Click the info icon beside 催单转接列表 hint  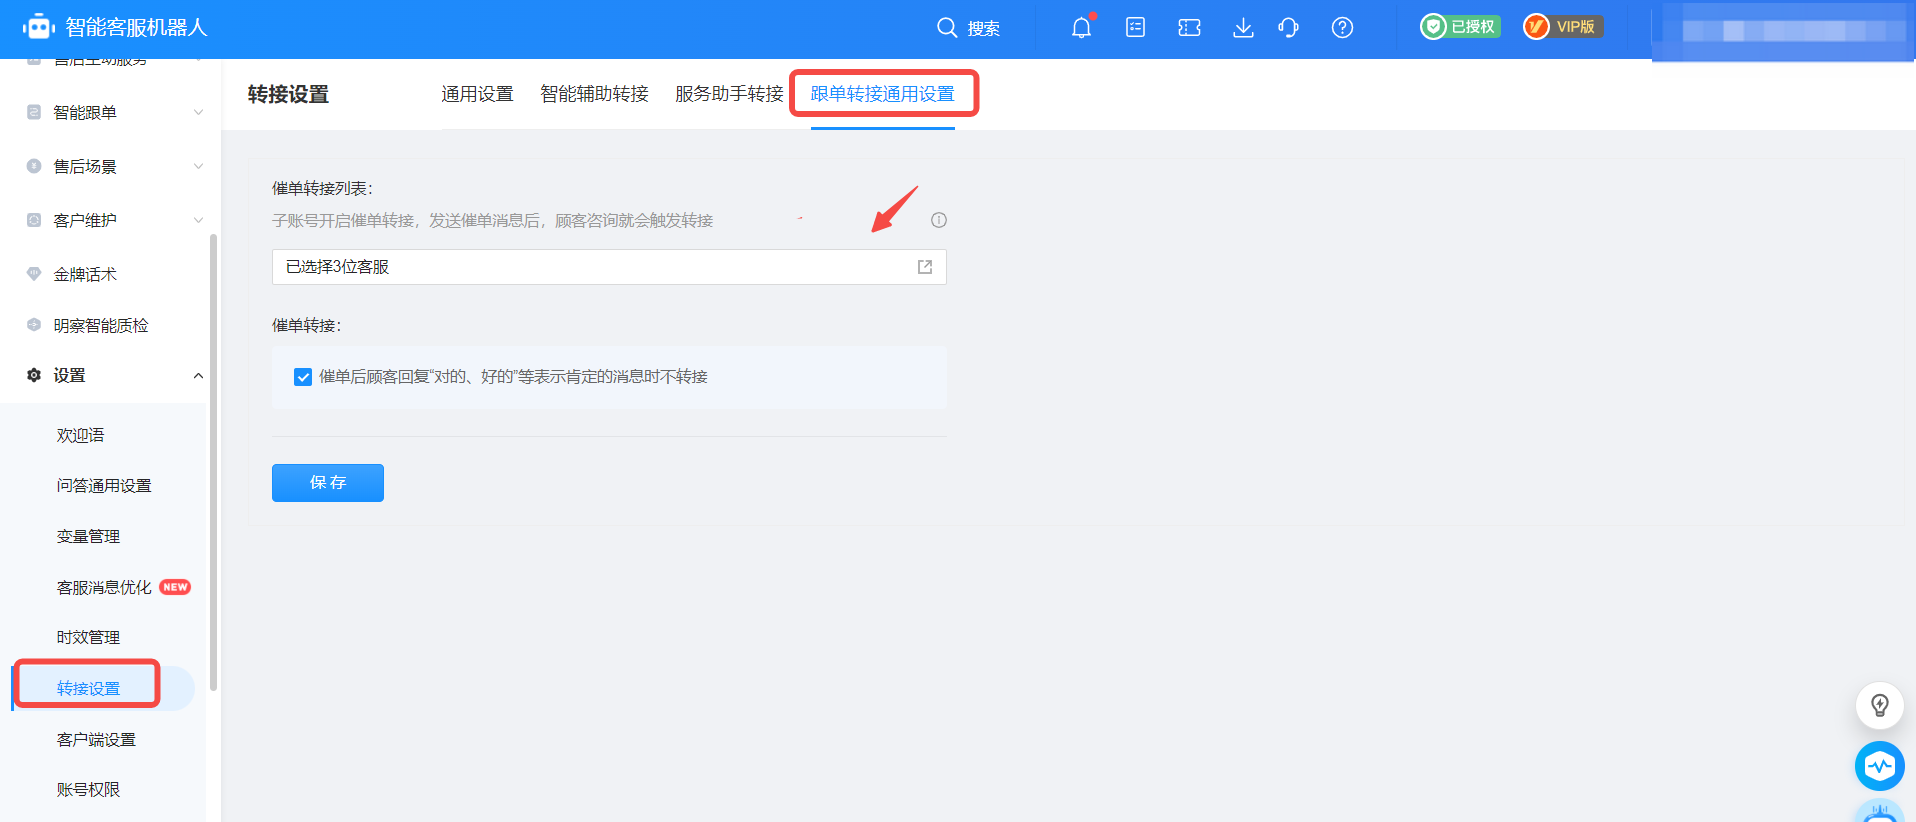(938, 220)
